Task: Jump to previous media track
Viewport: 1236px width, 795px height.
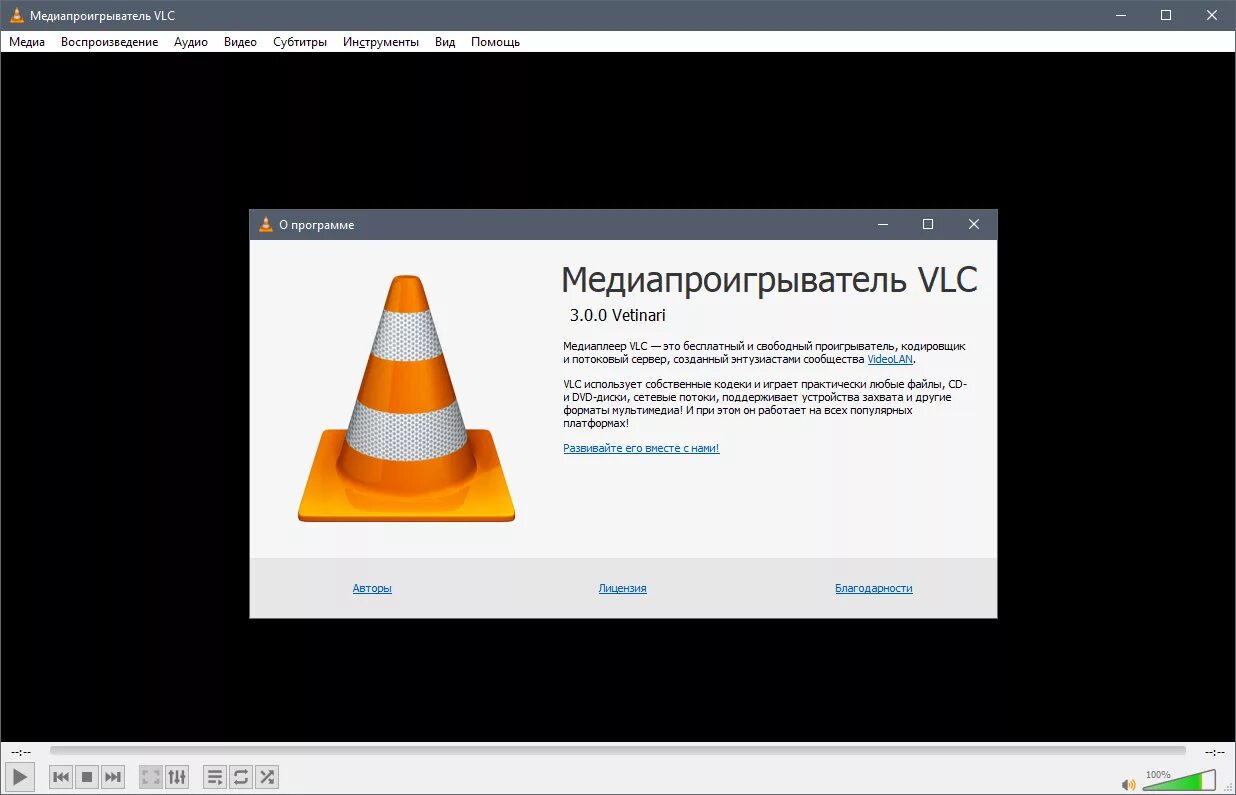Action: tap(61, 776)
